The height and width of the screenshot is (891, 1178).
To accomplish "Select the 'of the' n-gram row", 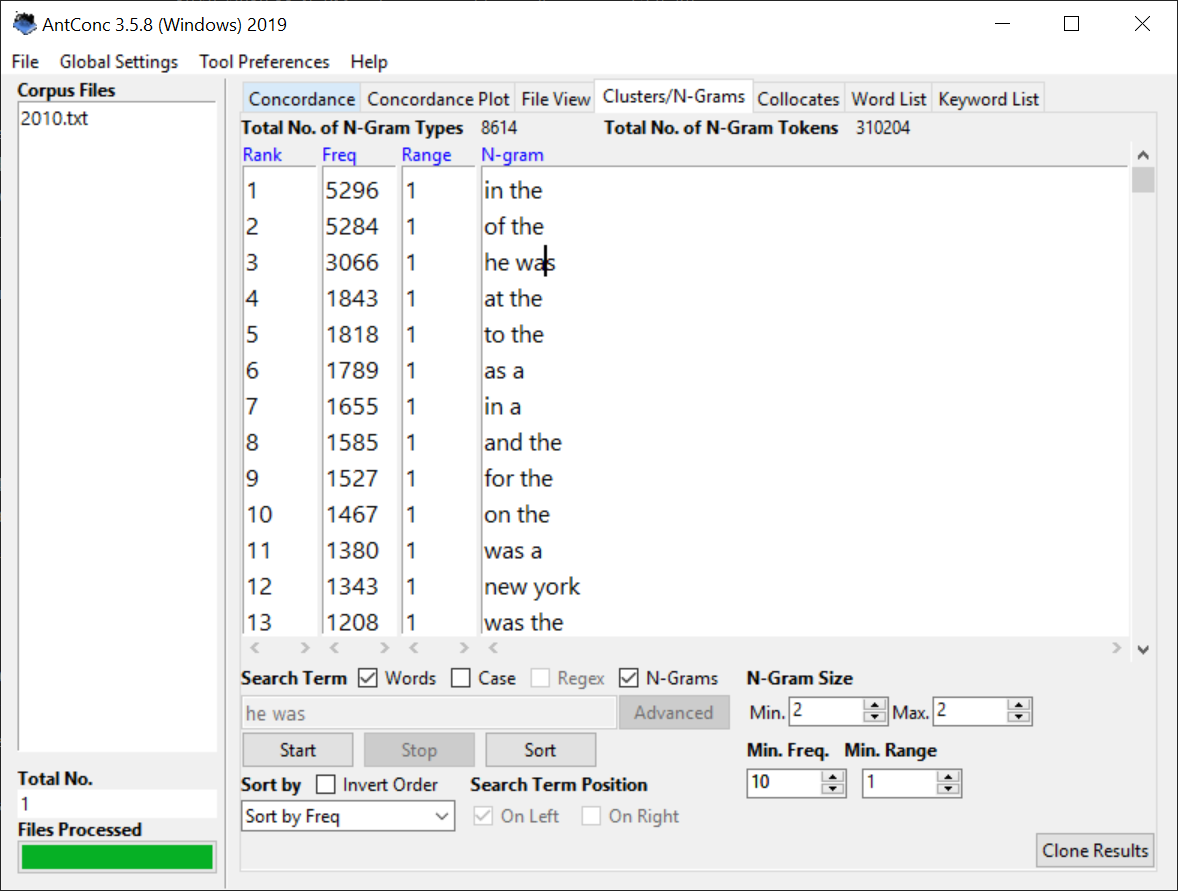I will click(x=514, y=227).
